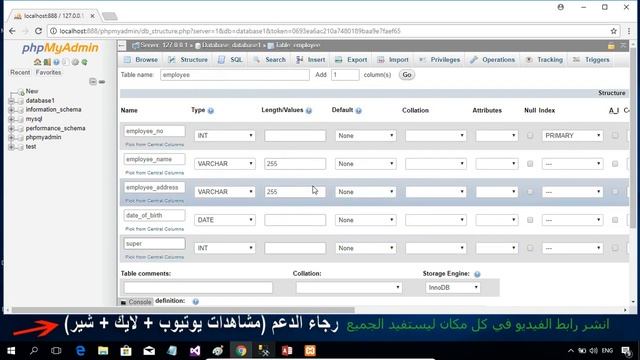The image size is (640, 360).
Task: Switch to the SQL tab
Action: click(231, 60)
